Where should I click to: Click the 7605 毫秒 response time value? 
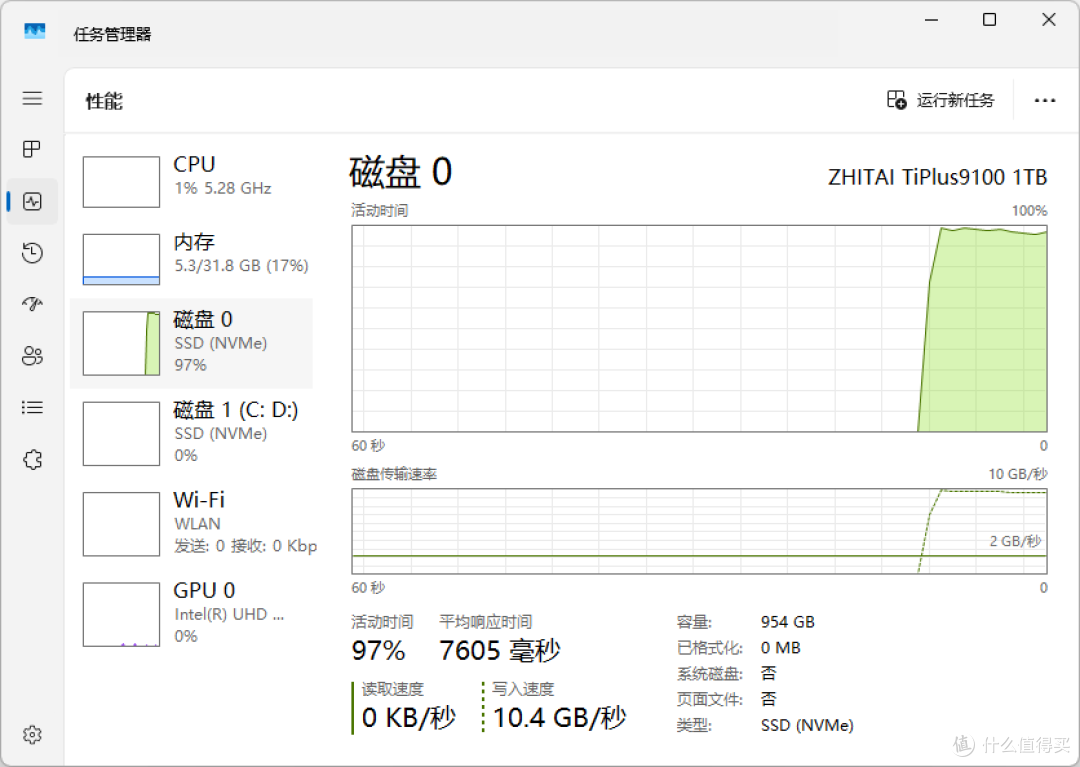(x=500, y=651)
